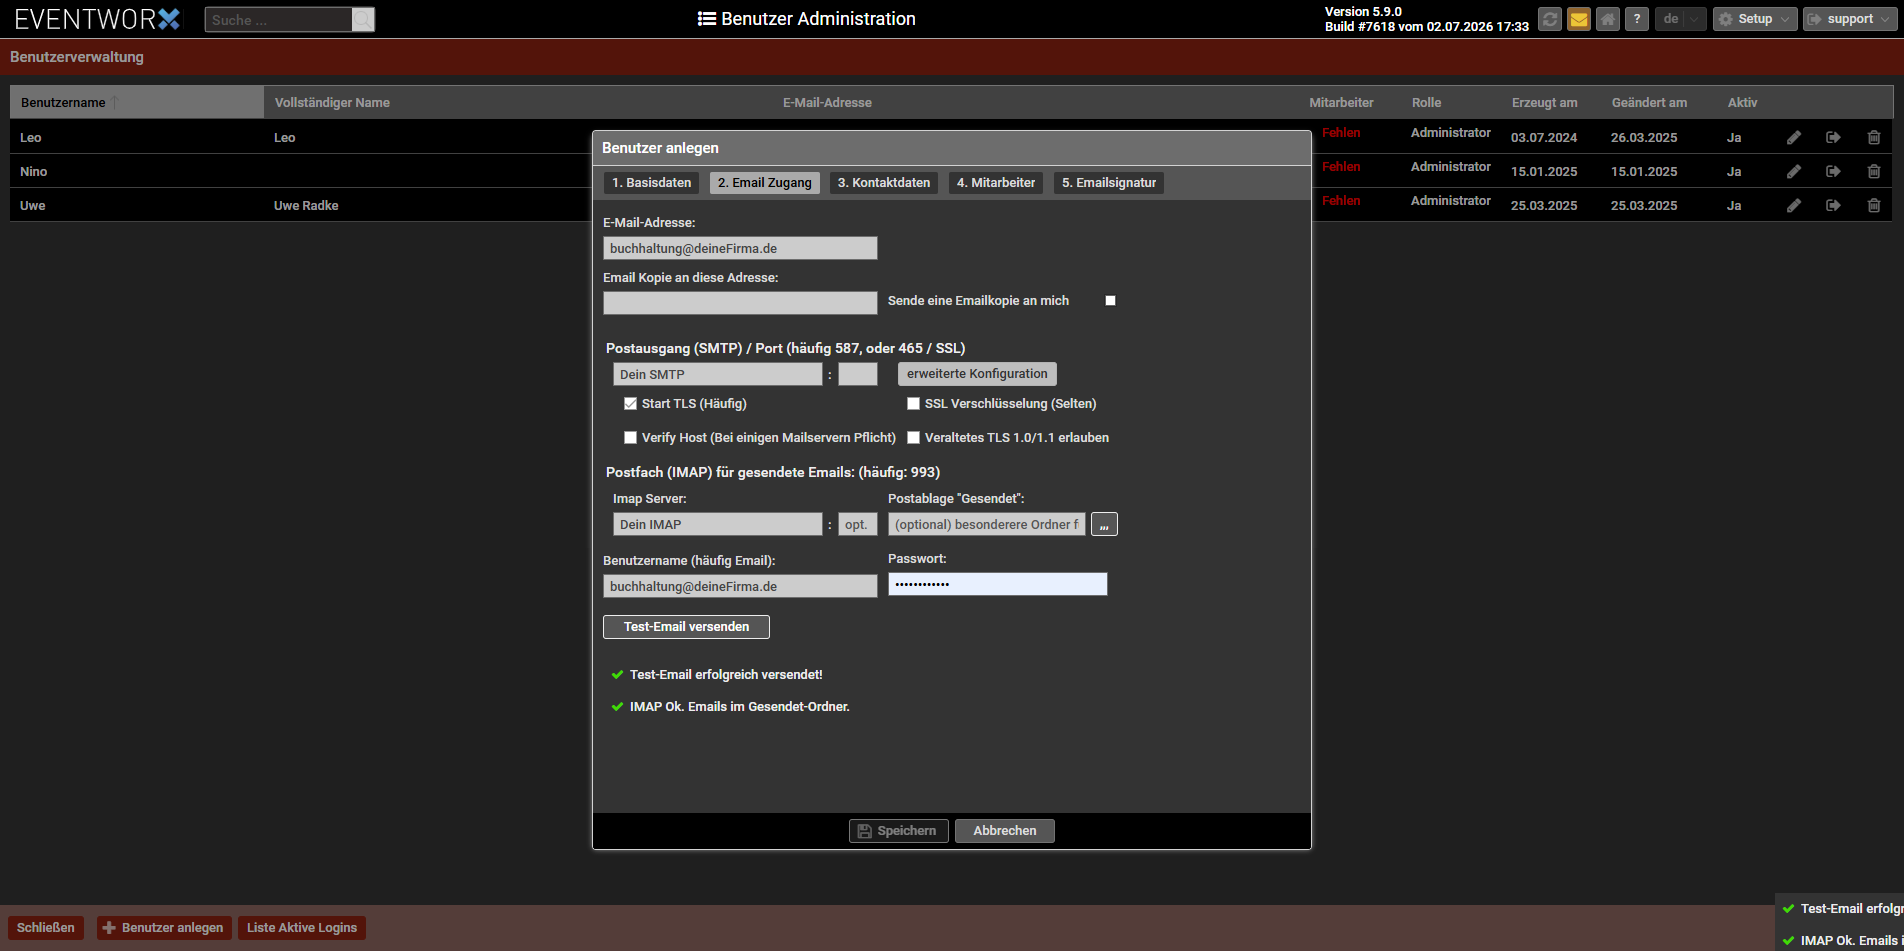Open the yellow mail envelope icon

pyautogui.click(x=1579, y=19)
